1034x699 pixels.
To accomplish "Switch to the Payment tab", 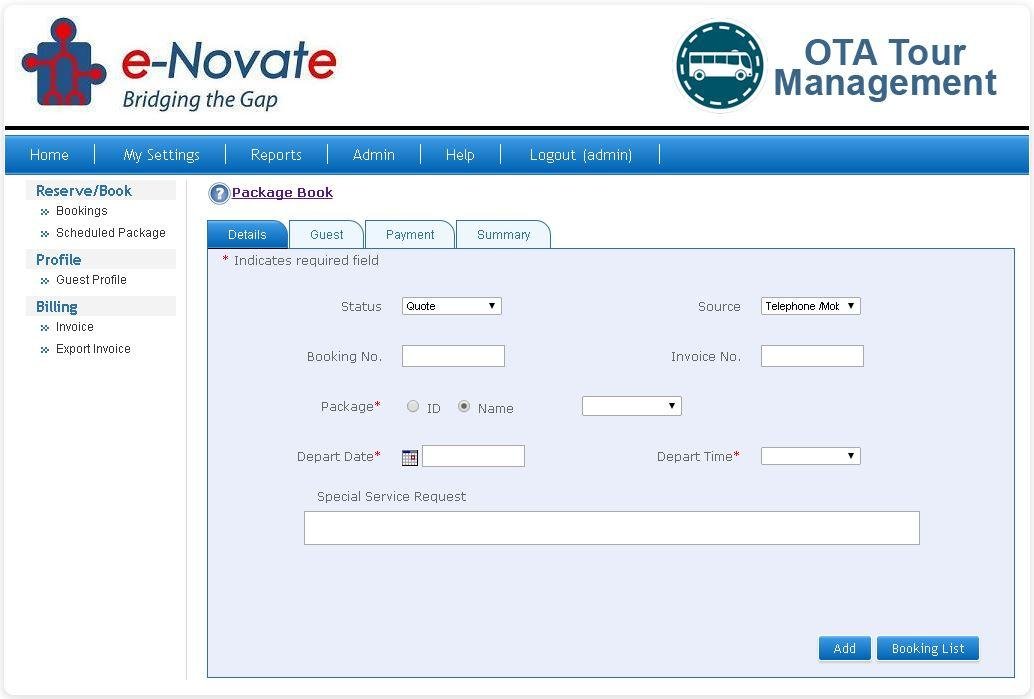I will 410,235.
